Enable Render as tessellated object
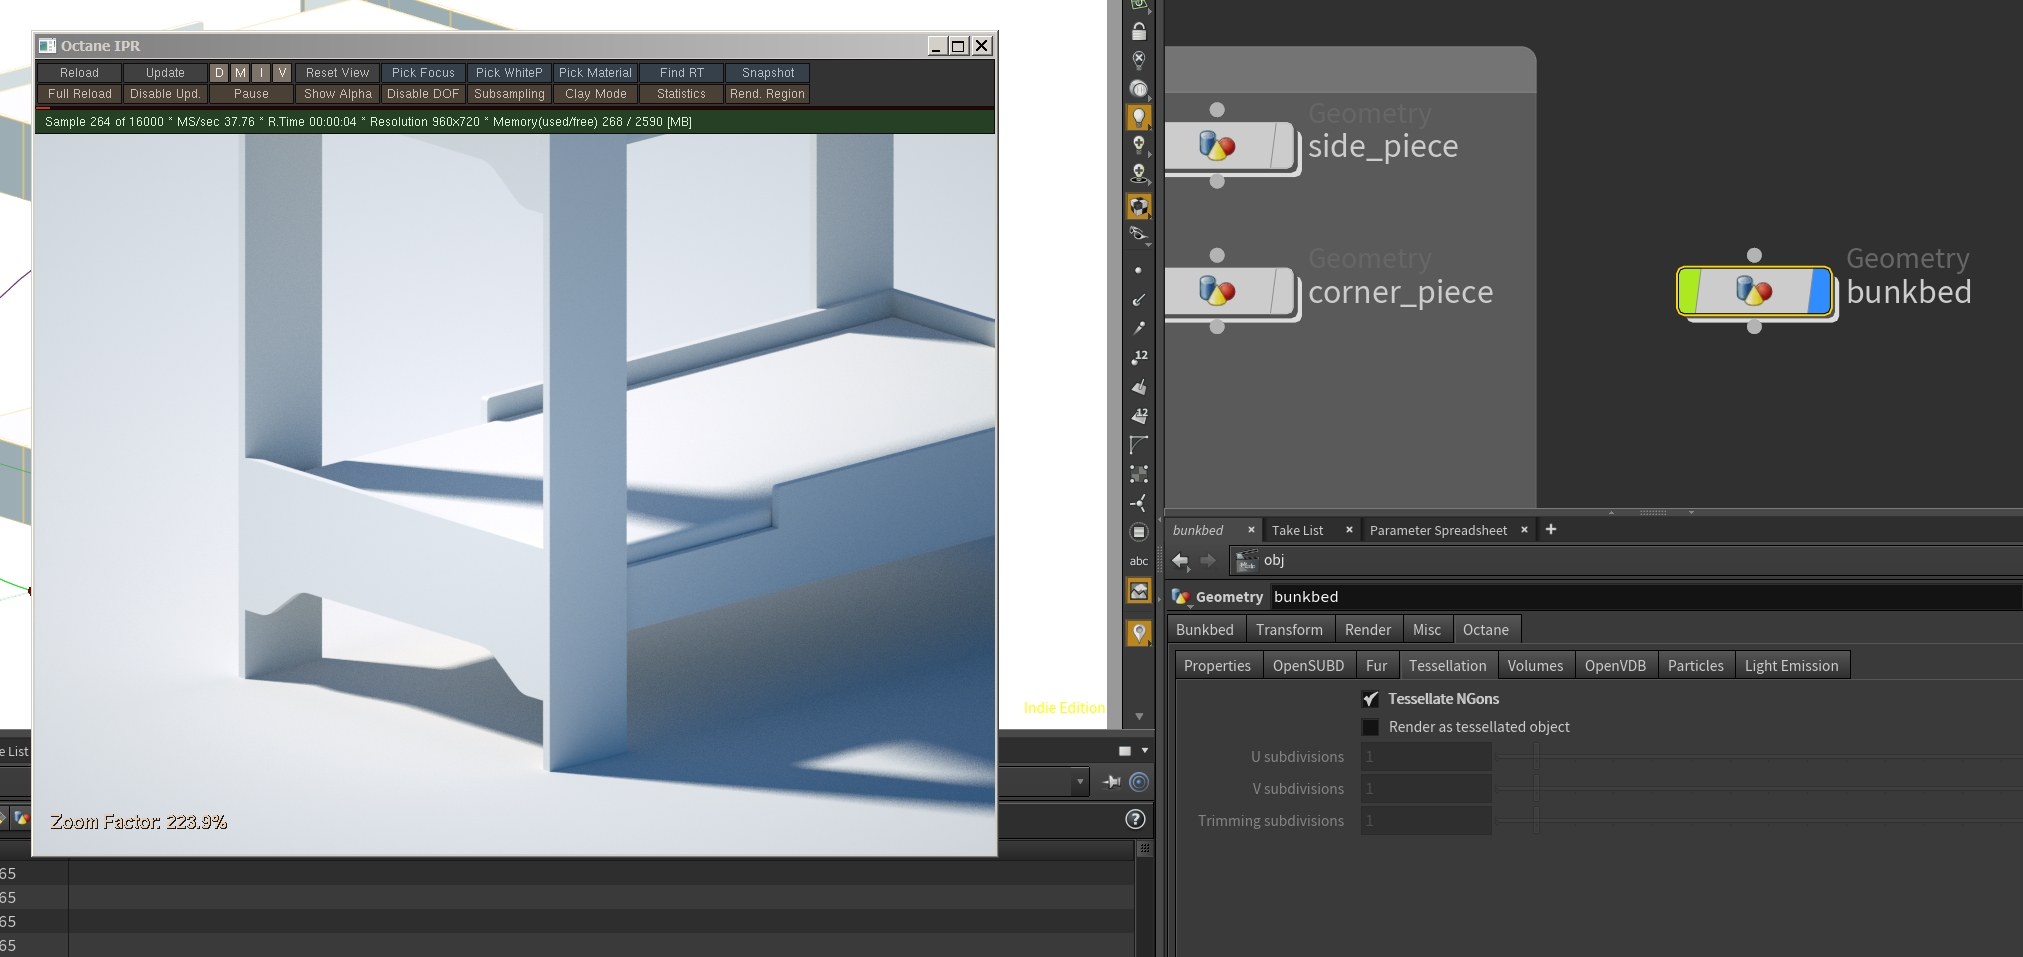The height and width of the screenshot is (957, 2023). pos(1370,727)
